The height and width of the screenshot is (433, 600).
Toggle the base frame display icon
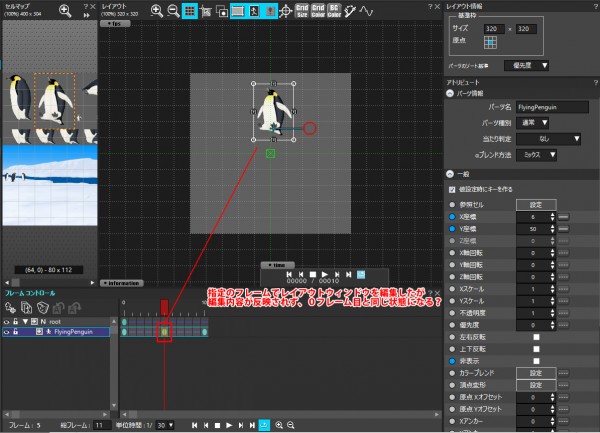pyautogui.click(x=238, y=11)
